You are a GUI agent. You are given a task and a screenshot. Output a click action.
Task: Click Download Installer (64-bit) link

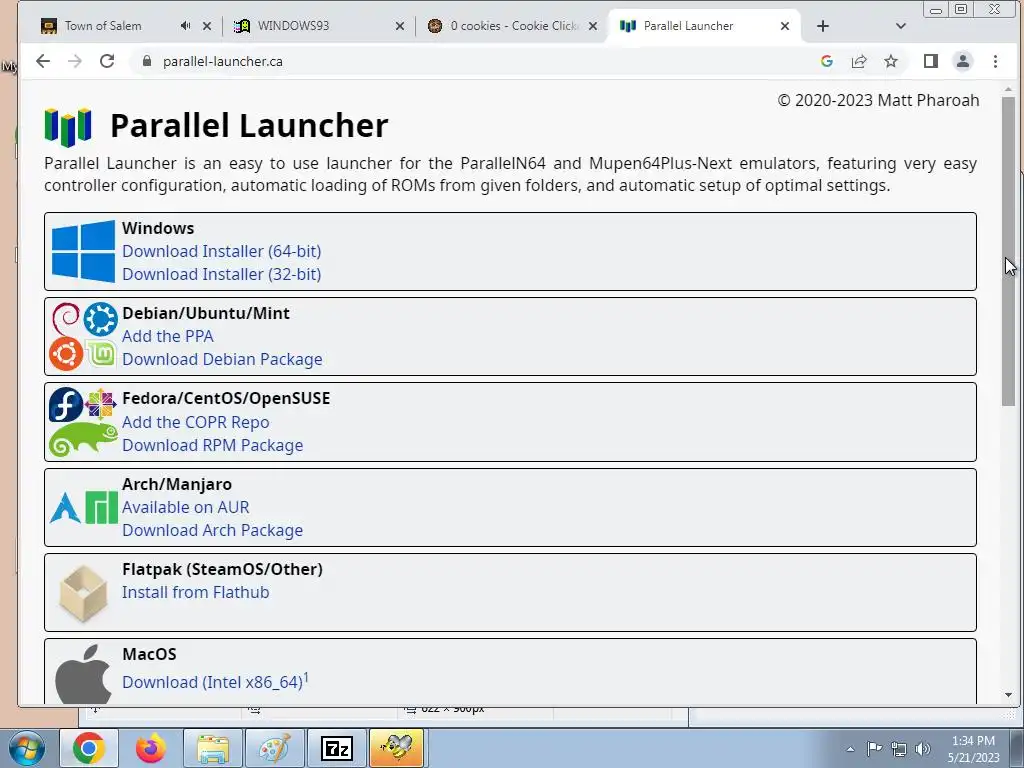[221, 251]
